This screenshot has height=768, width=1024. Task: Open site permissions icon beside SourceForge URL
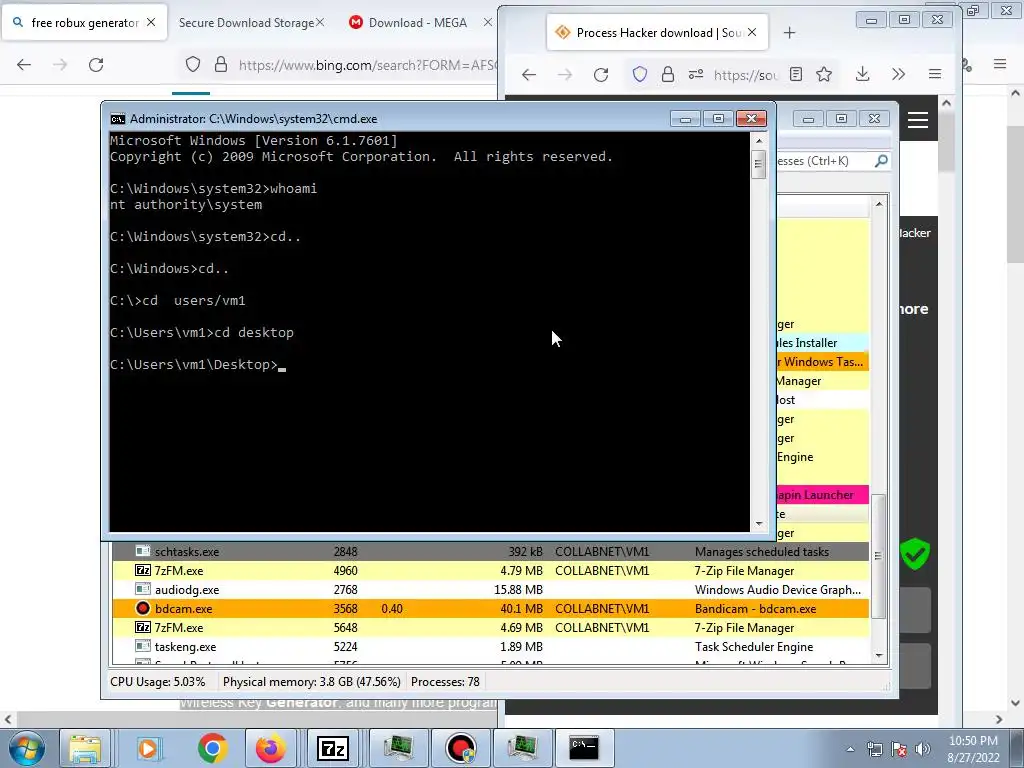coord(696,74)
